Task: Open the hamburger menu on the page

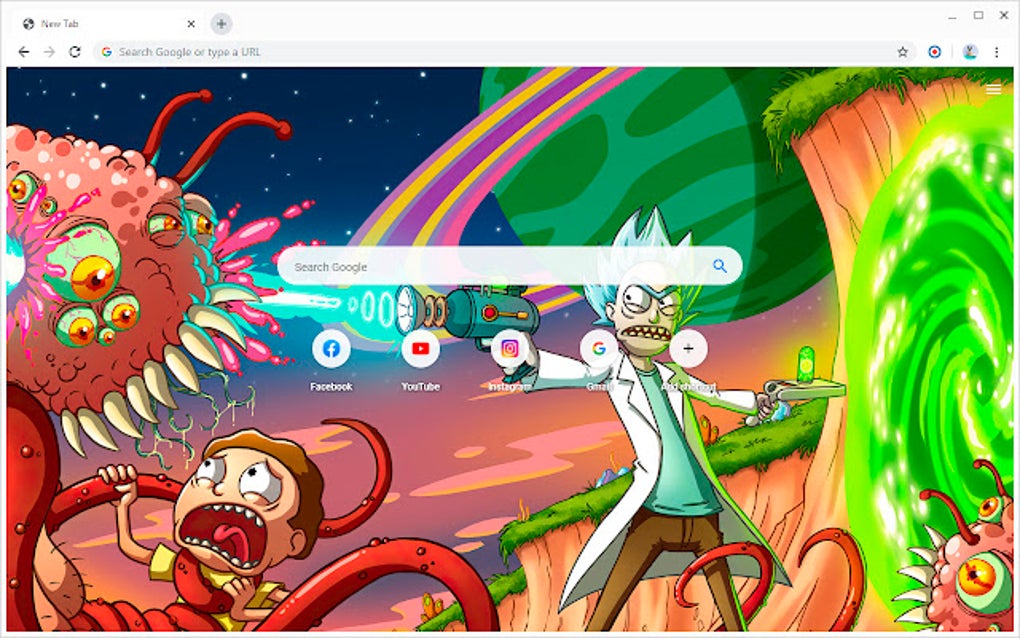Action: coord(993,89)
